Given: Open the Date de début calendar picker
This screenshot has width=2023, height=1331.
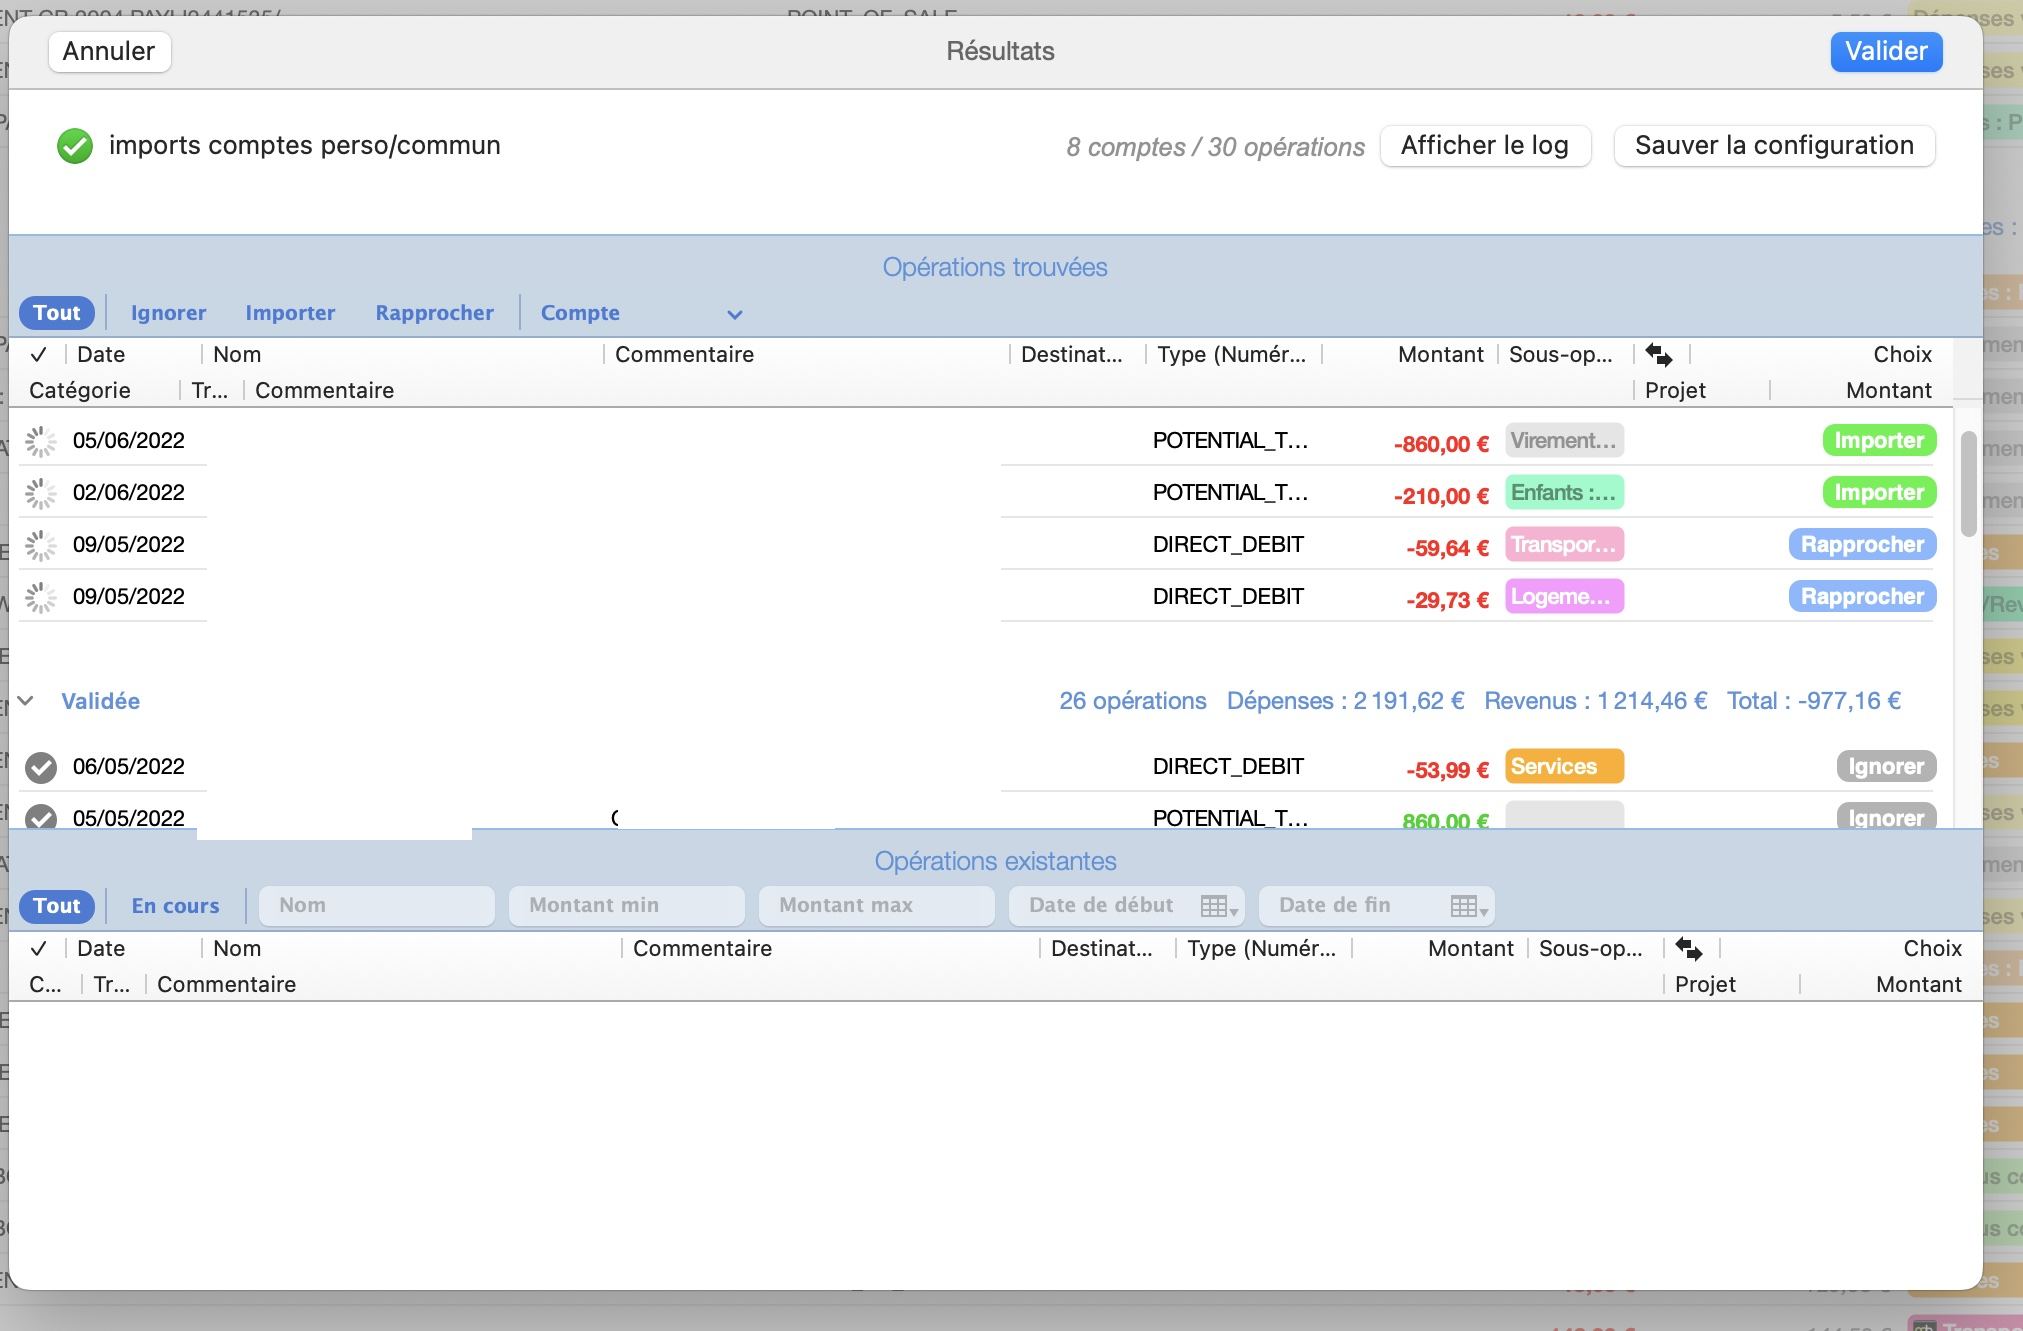Looking at the screenshot, I should pos(1218,906).
